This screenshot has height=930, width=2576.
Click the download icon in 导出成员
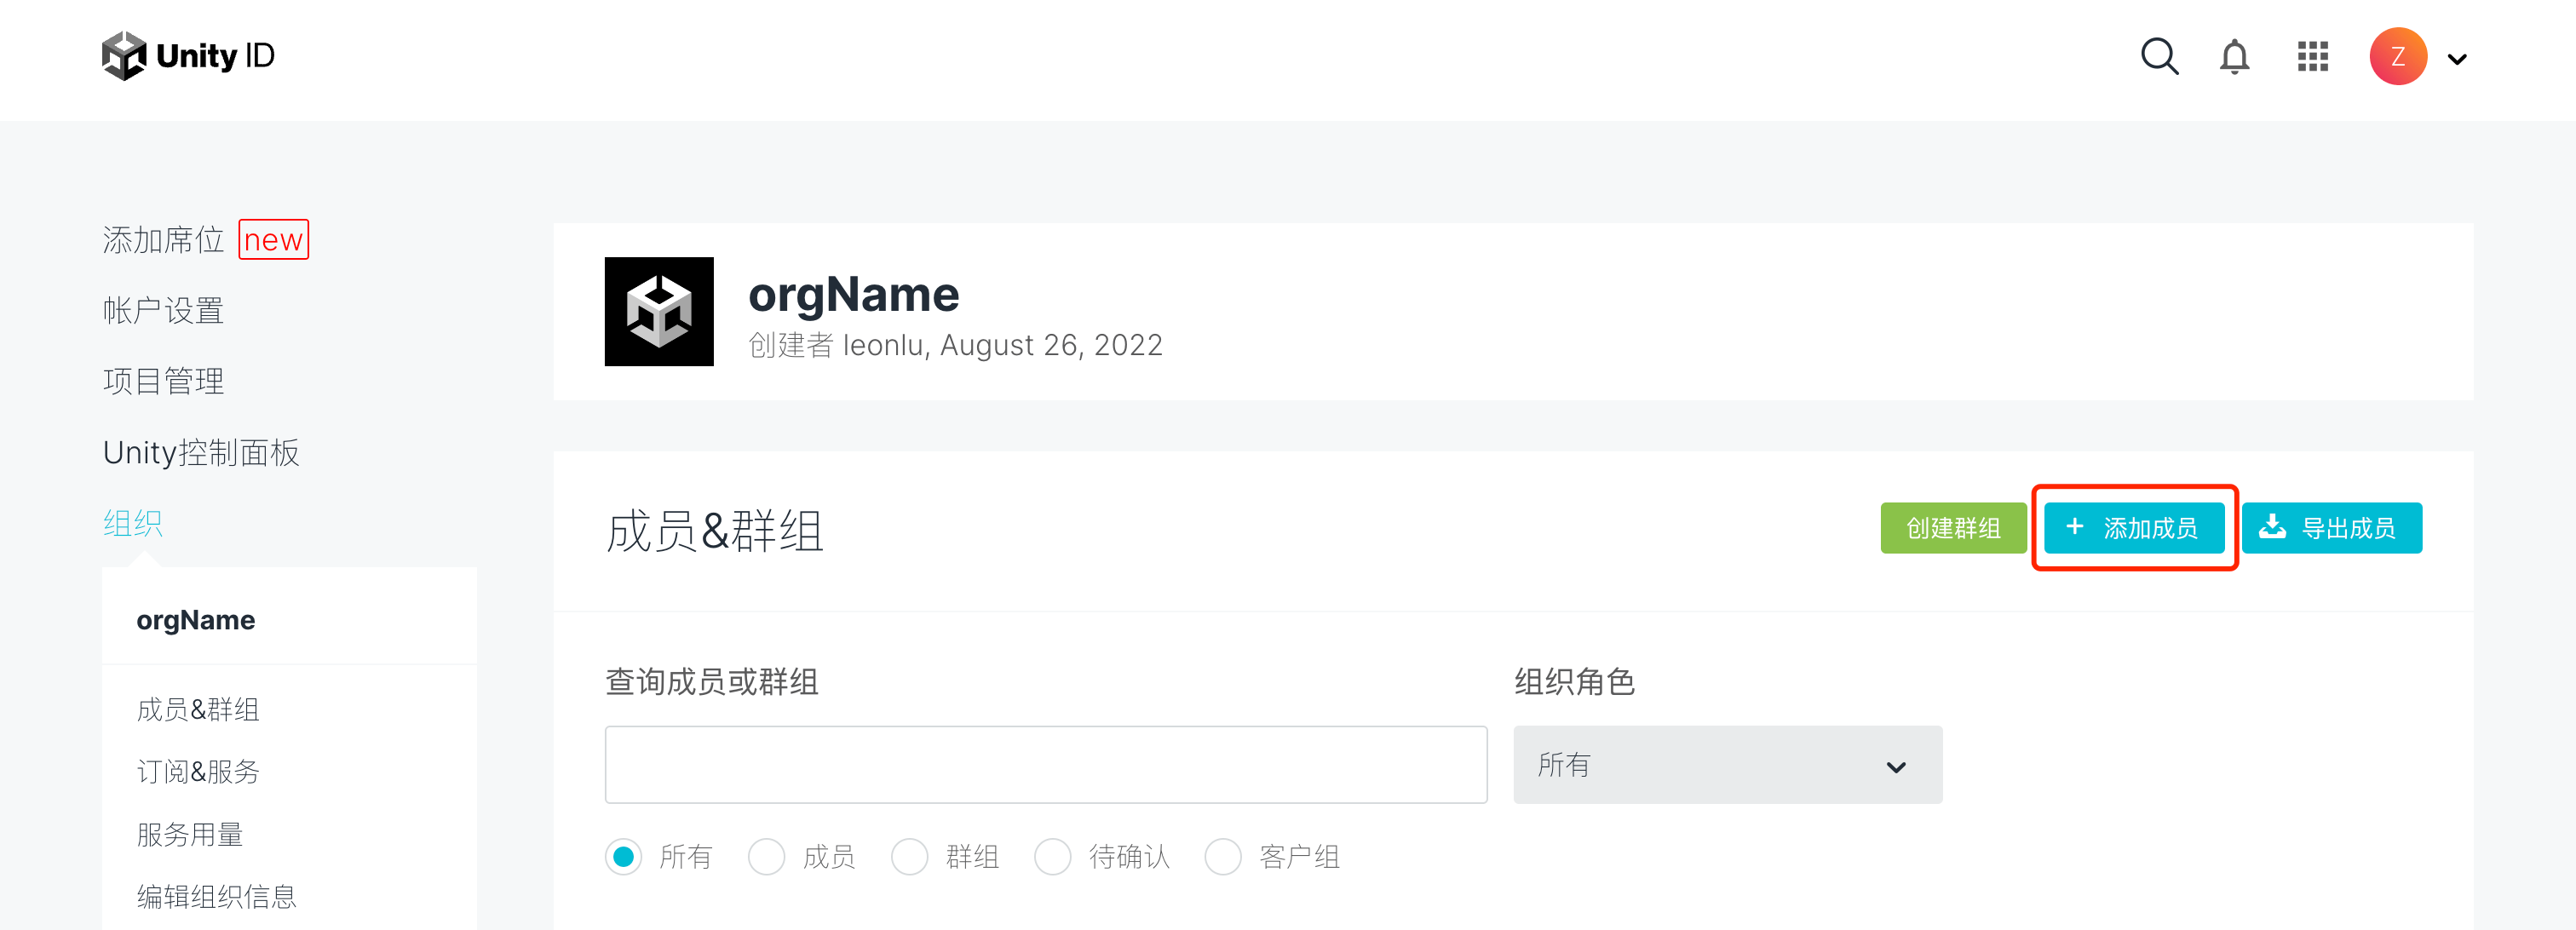[2272, 527]
